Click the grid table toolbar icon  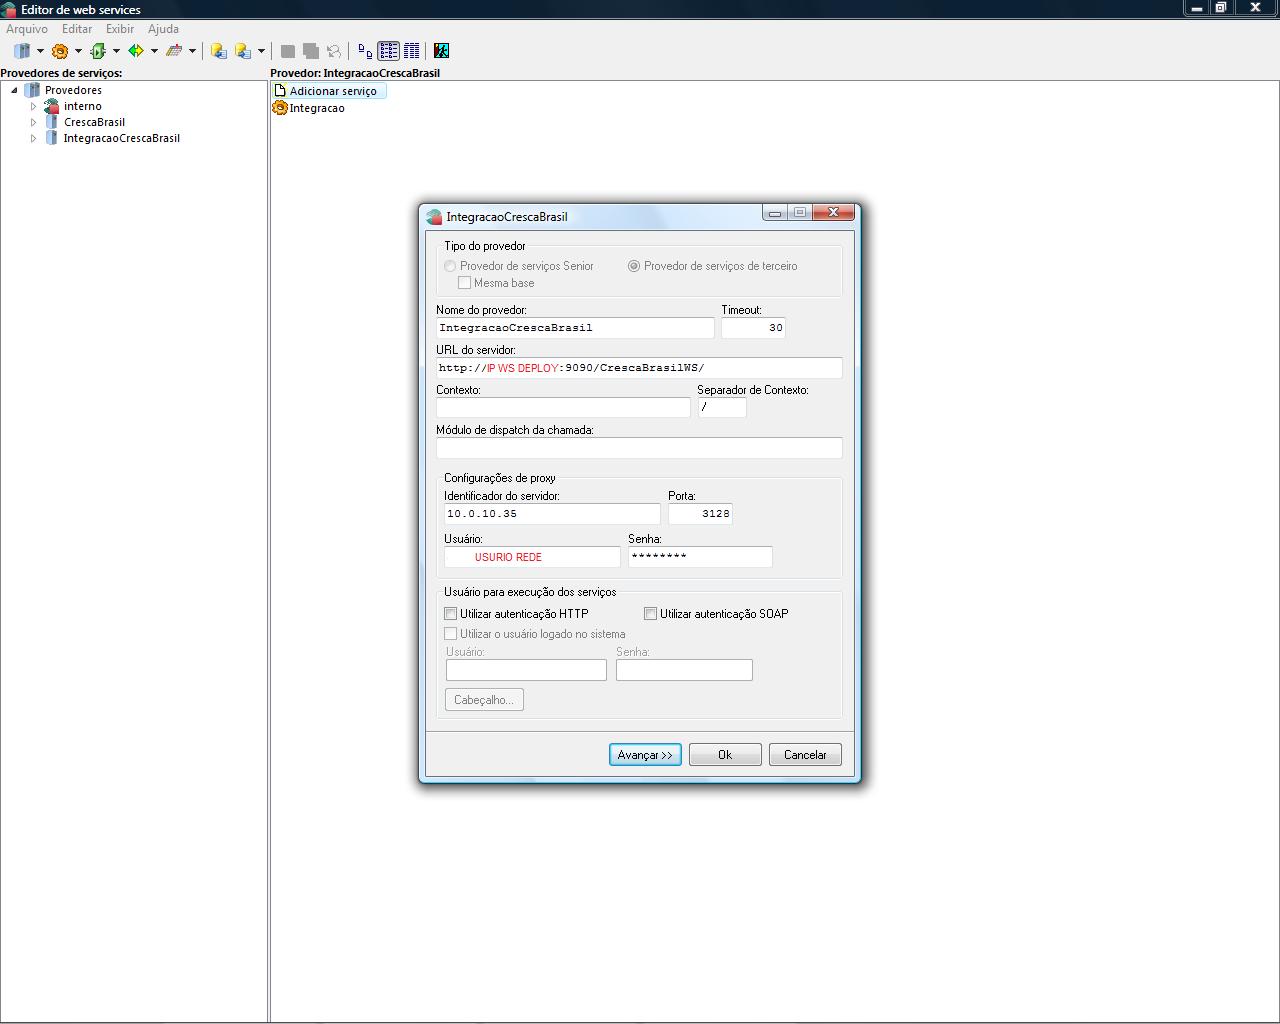click(x=174, y=51)
